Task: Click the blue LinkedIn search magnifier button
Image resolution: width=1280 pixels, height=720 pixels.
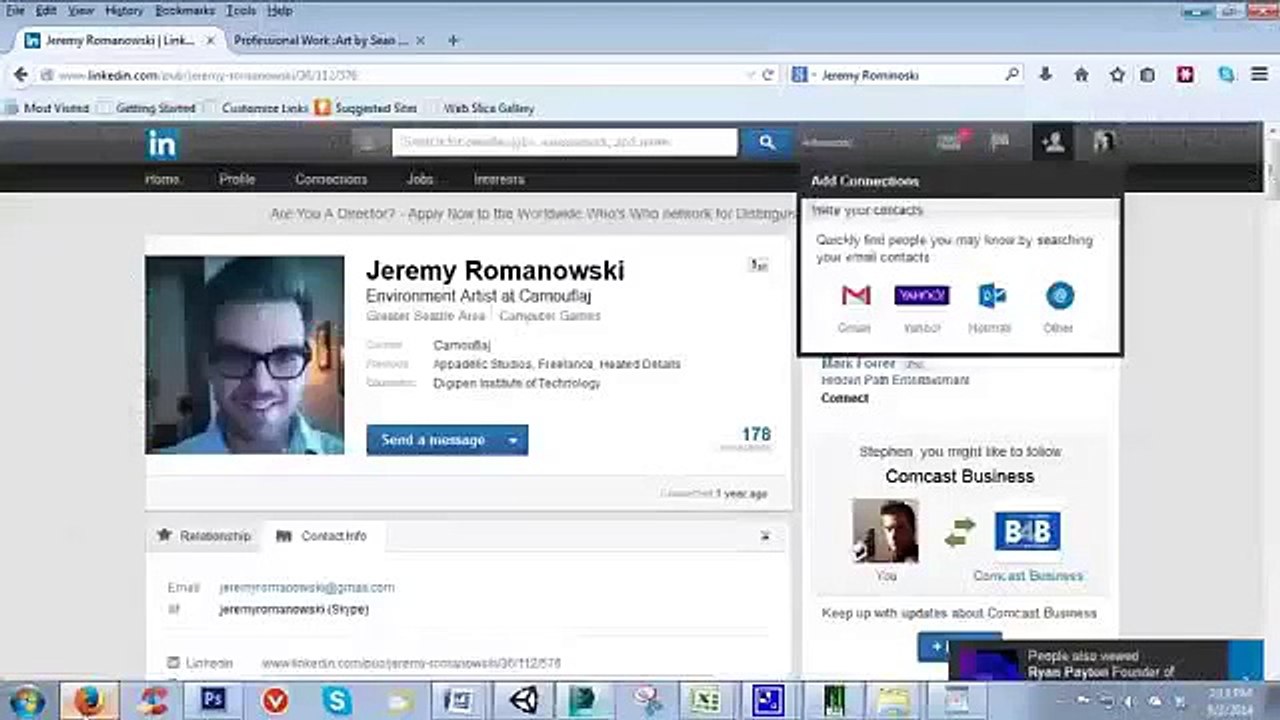Action: pyautogui.click(x=767, y=143)
